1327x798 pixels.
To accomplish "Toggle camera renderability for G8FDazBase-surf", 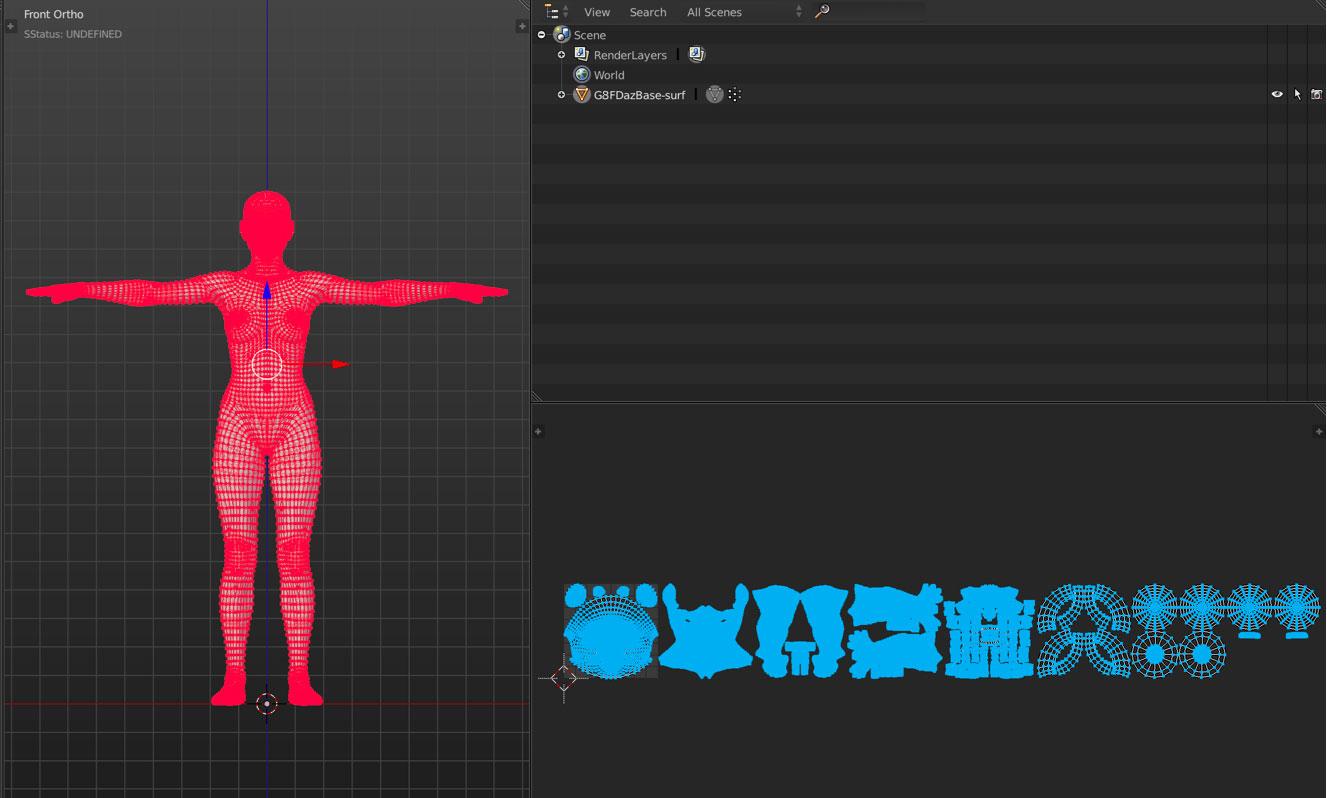I will (1316, 95).
